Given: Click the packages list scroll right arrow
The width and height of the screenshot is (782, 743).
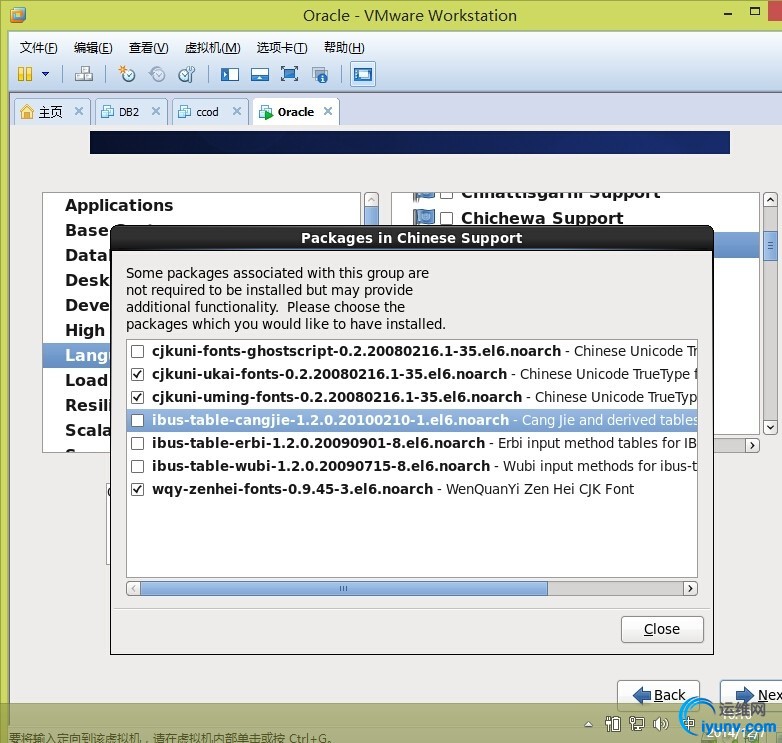Looking at the screenshot, I should [x=690, y=588].
